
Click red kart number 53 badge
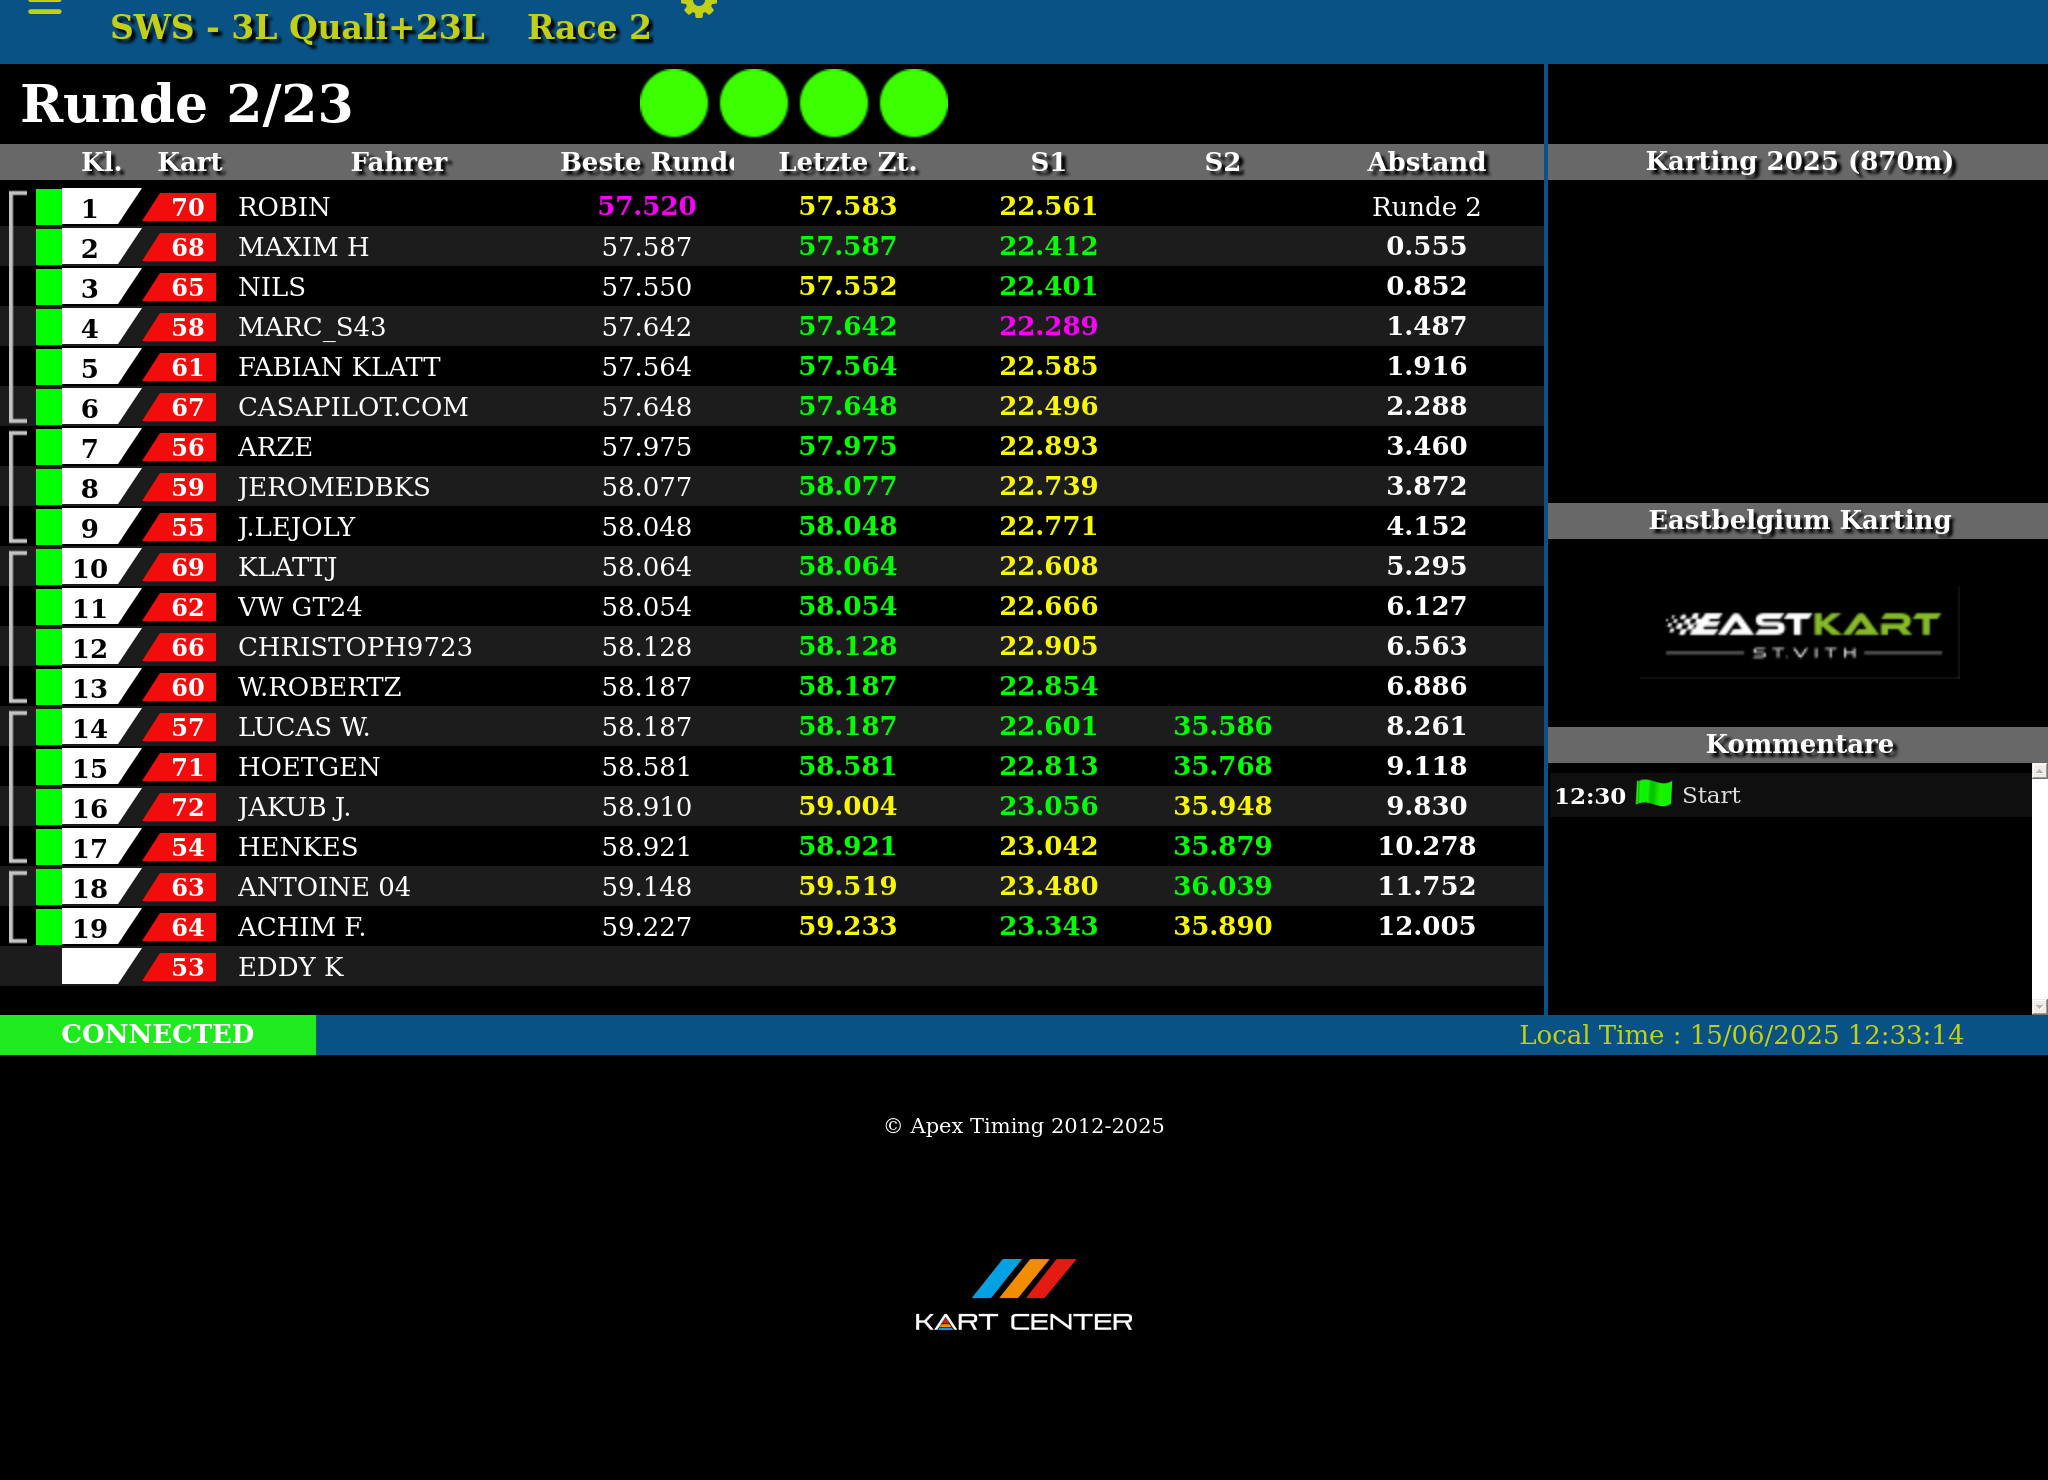[186, 967]
